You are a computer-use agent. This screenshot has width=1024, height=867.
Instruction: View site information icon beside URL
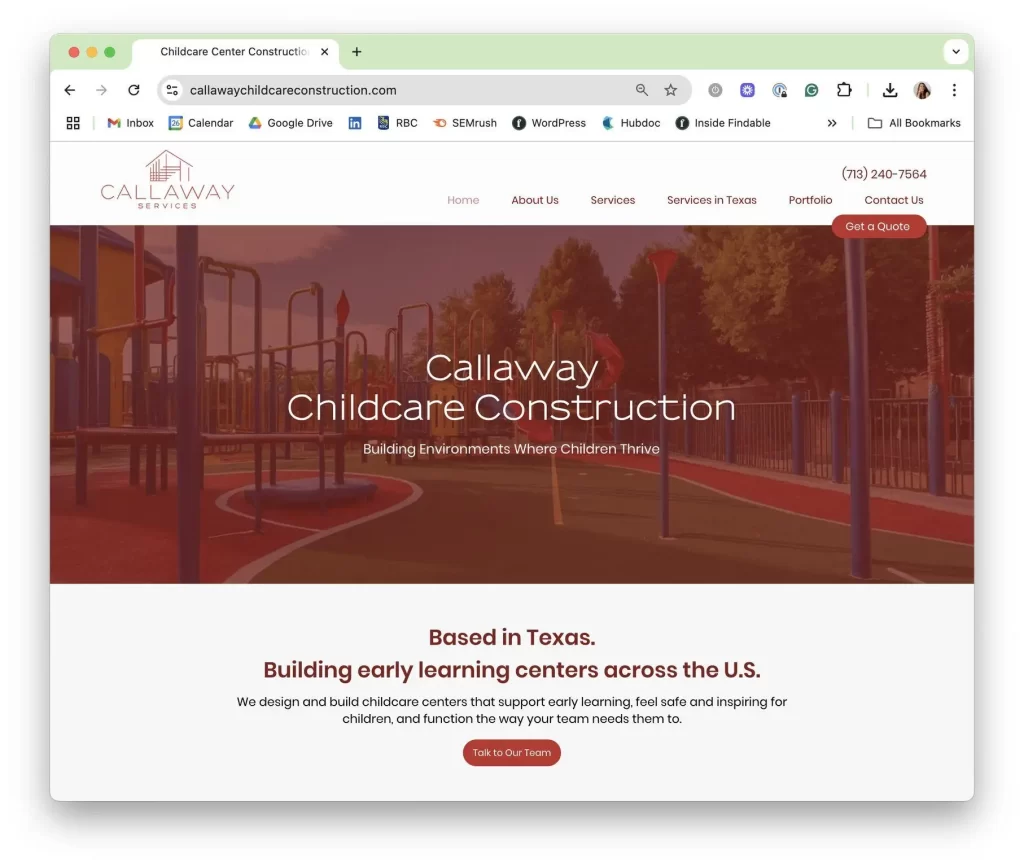(172, 90)
